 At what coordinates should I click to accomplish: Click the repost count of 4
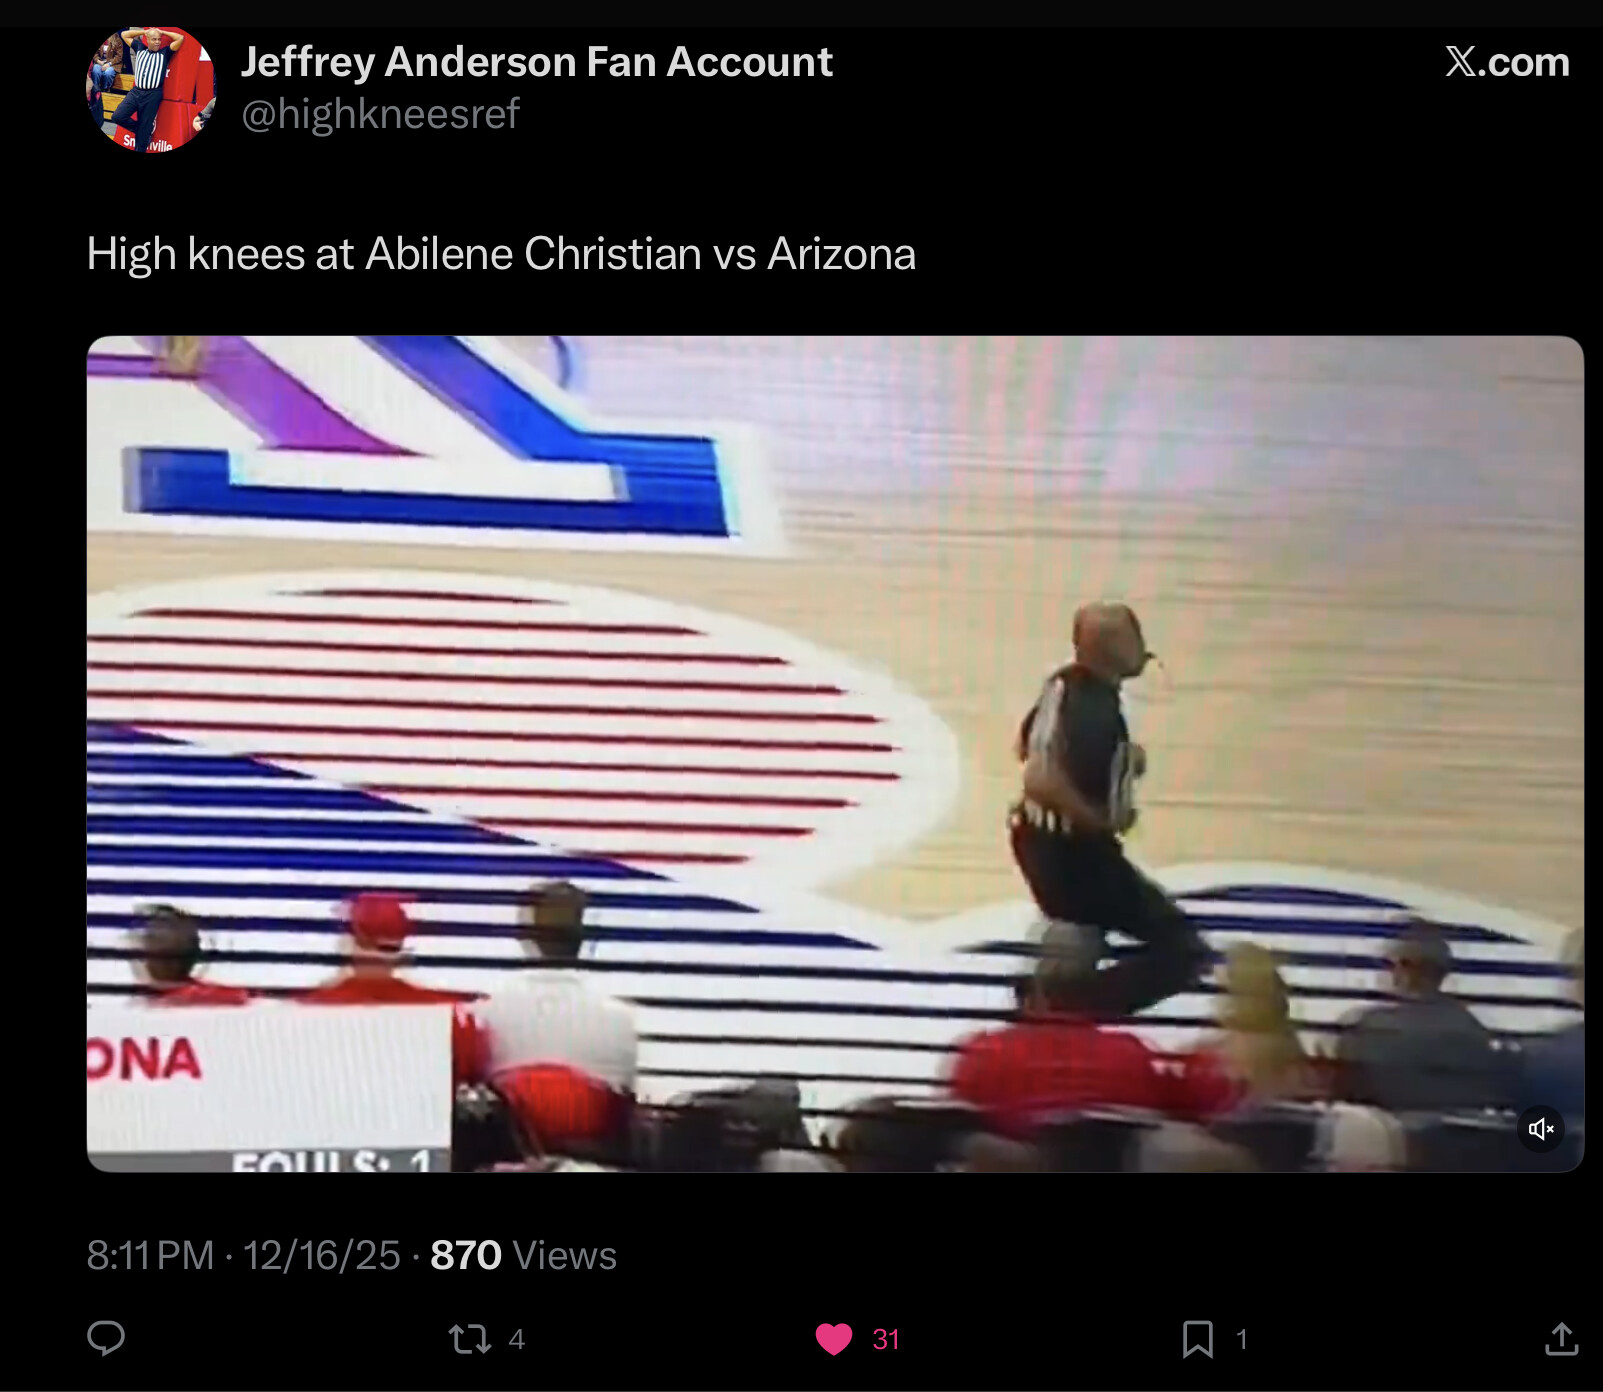coord(516,1339)
